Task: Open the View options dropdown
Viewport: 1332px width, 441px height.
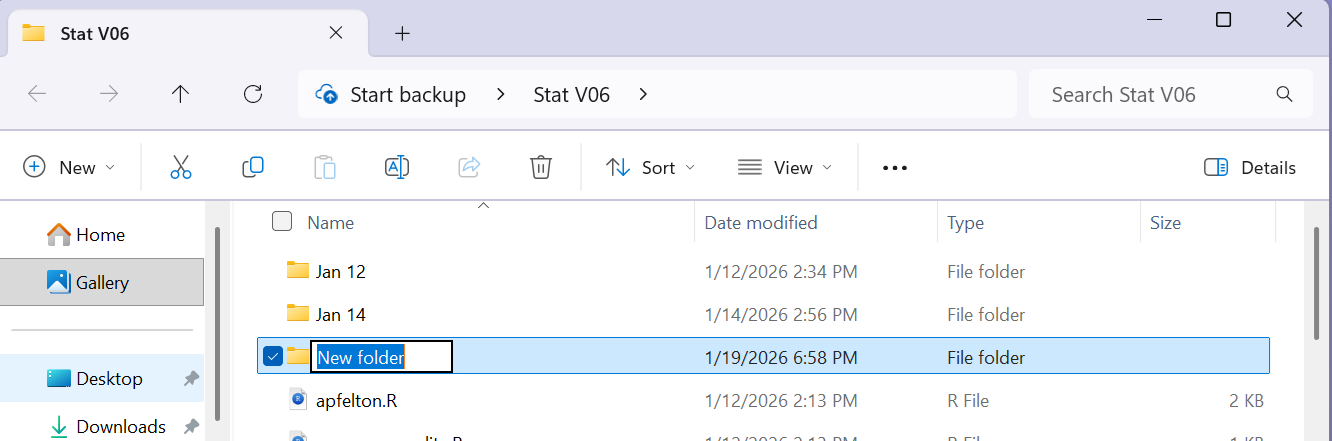Action: tap(784, 167)
